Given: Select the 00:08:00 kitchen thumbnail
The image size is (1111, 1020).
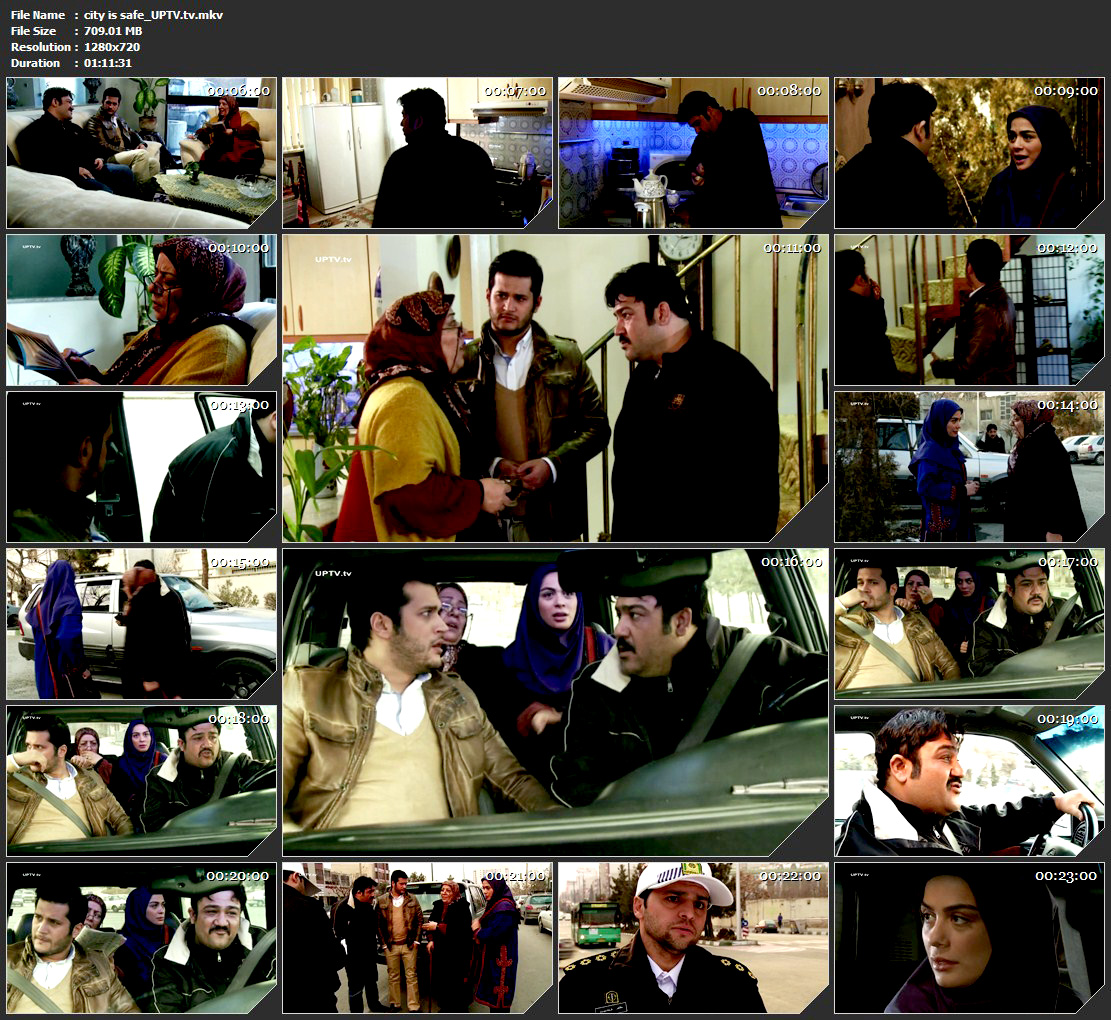Looking at the screenshot, I should (693, 153).
